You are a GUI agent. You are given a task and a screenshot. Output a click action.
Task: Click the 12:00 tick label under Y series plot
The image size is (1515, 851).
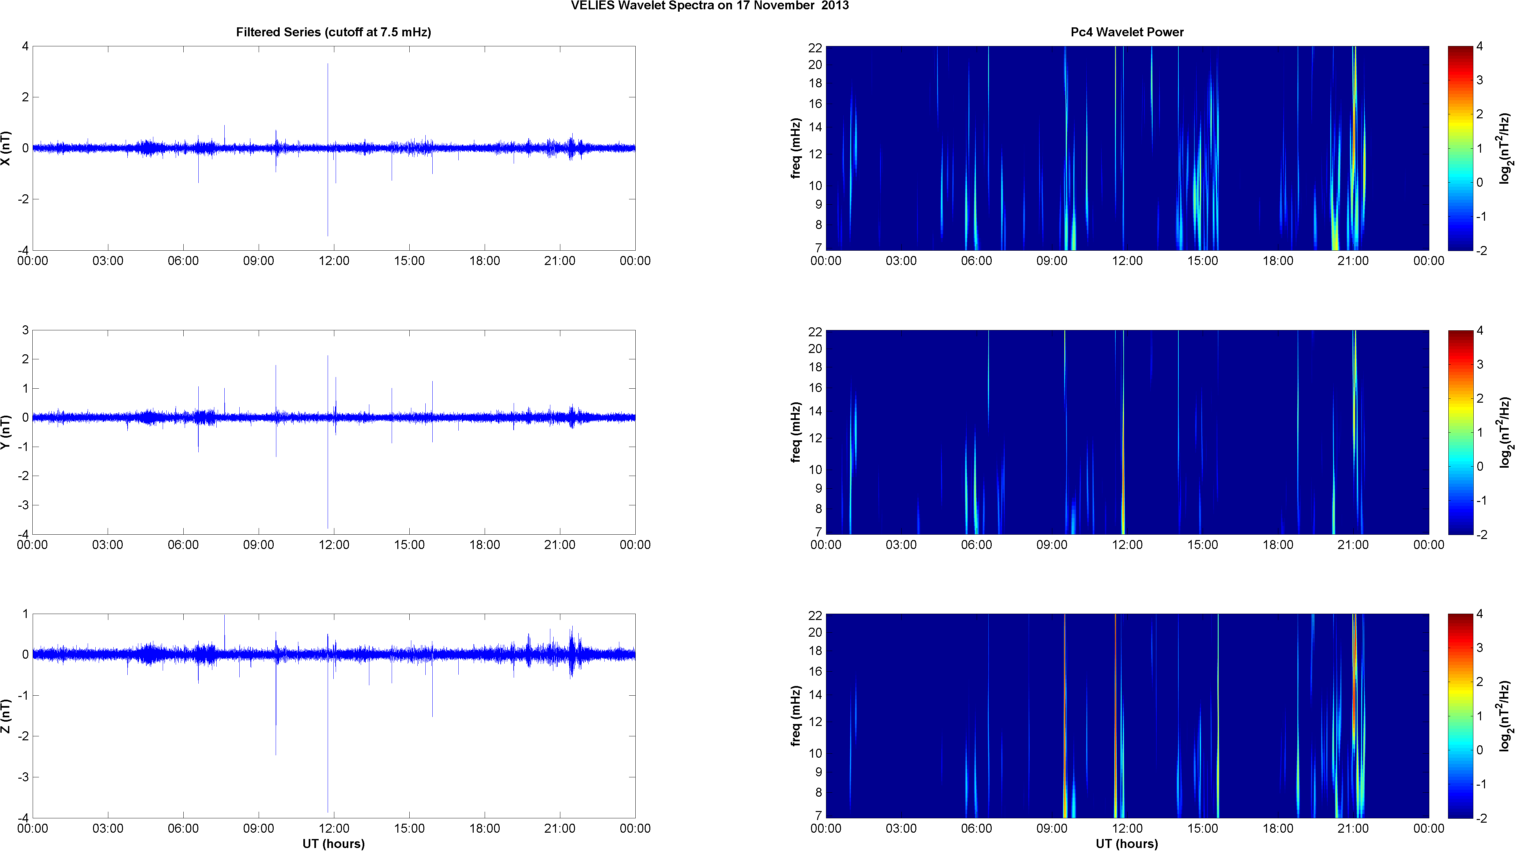click(x=334, y=545)
